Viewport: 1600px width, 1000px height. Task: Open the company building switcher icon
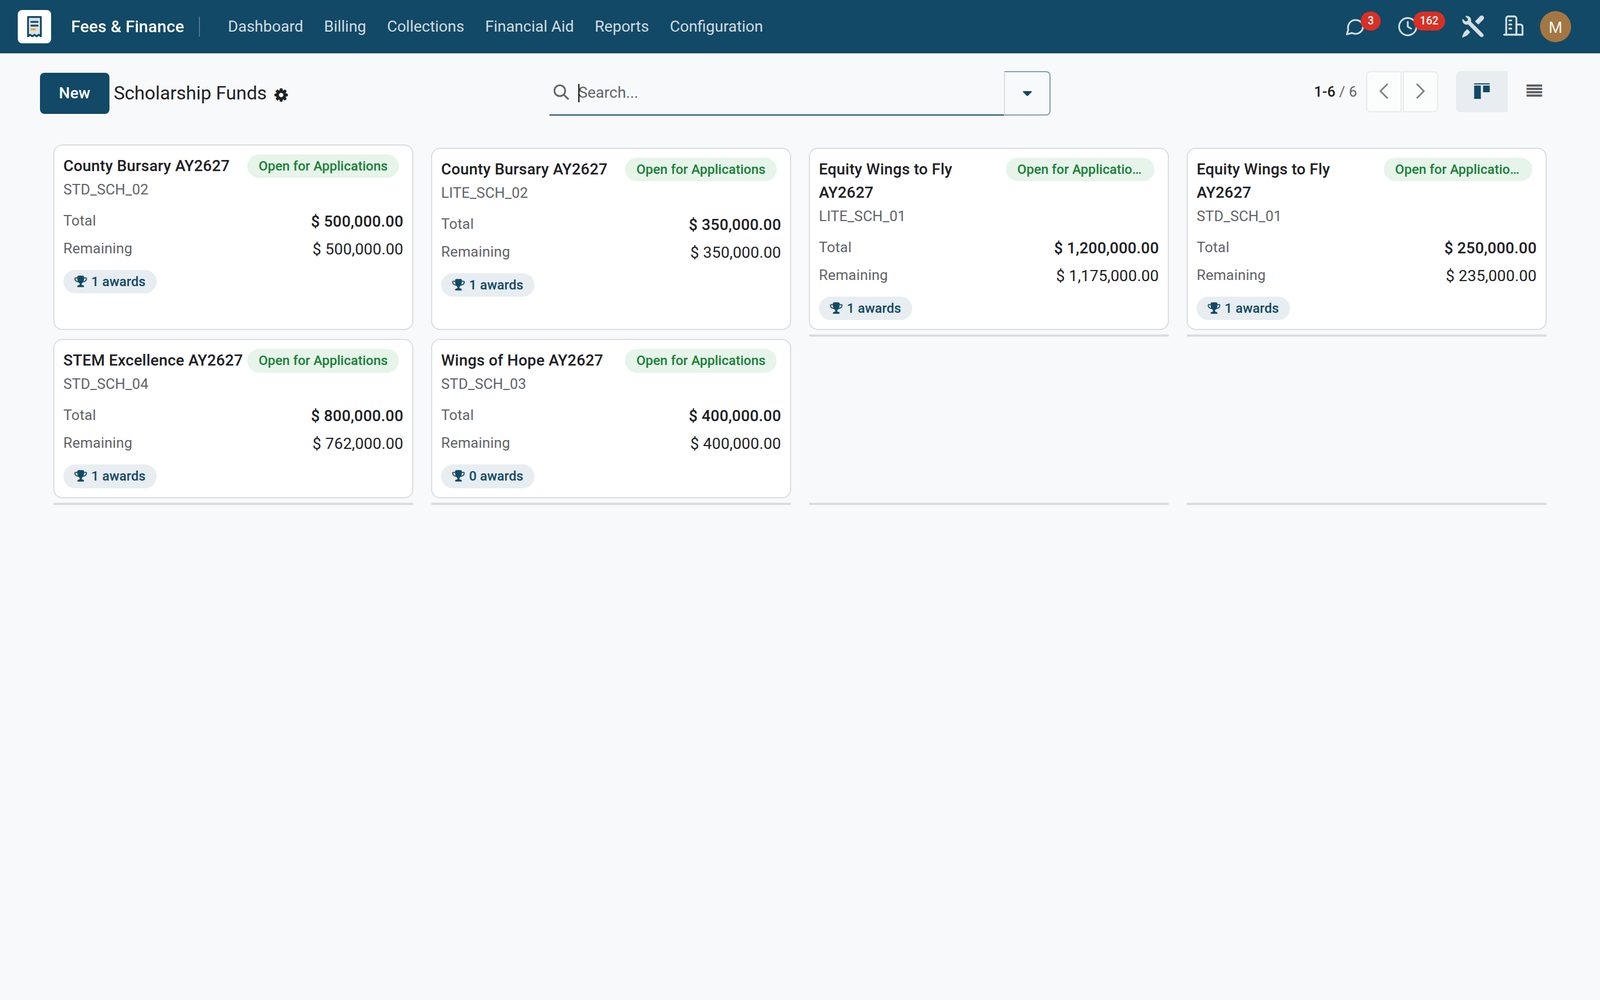coord(1514,27)
